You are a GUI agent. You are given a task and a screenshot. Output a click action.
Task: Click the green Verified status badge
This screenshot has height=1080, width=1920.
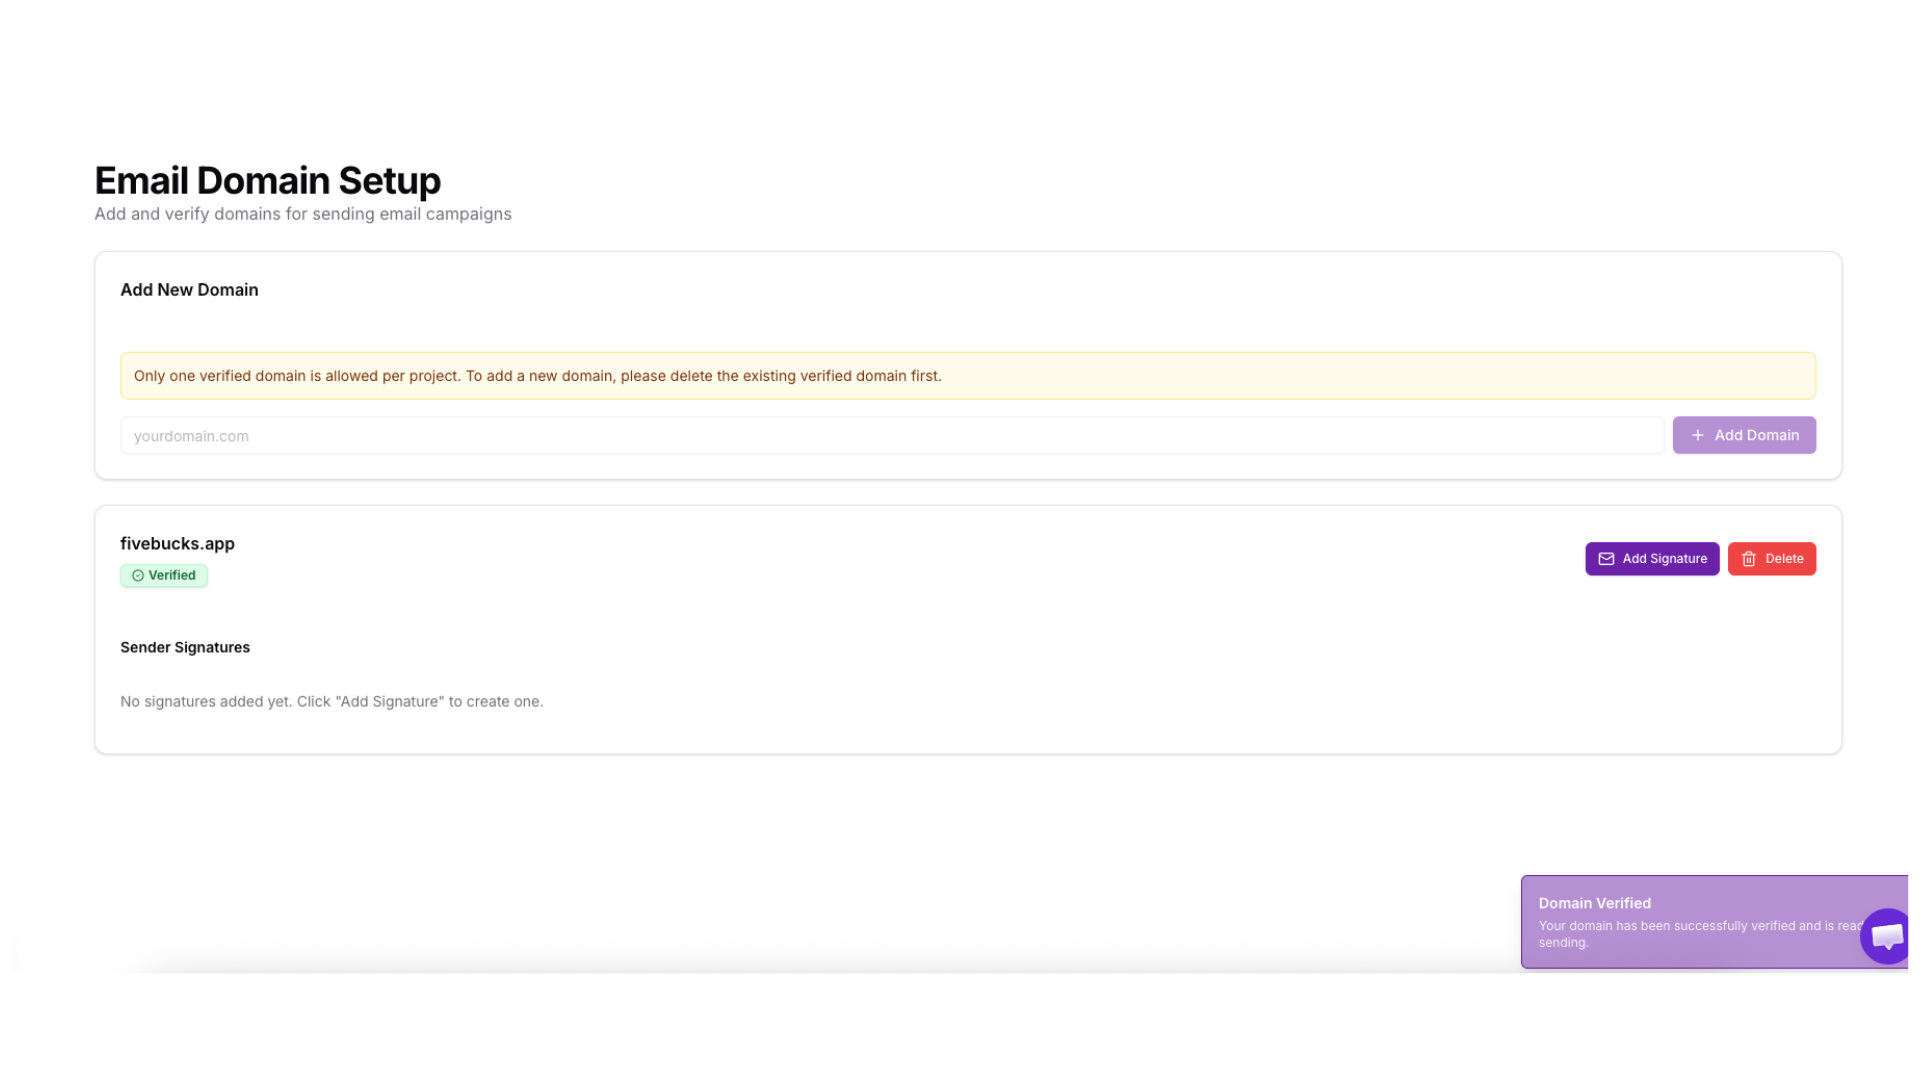[x=164, y=576]
